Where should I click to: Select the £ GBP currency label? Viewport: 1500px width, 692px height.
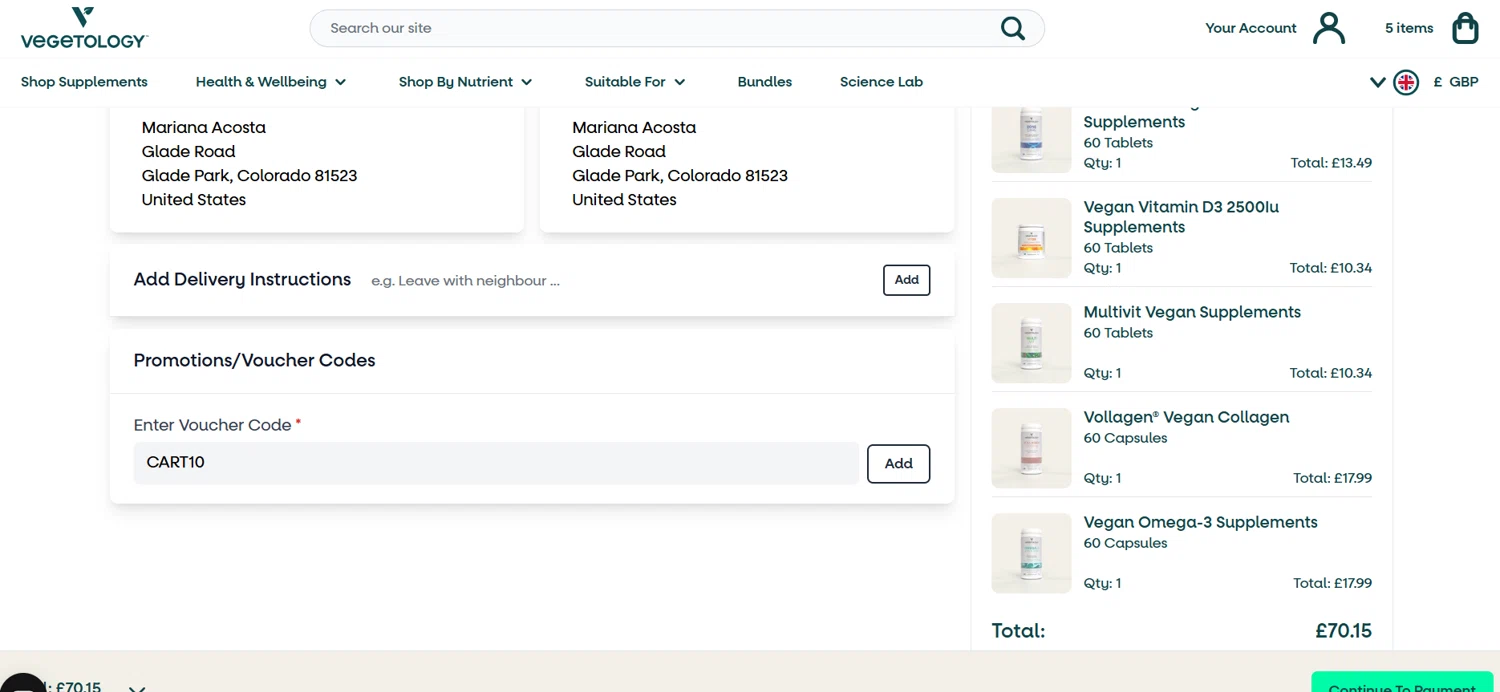click(x=1455, y=82)
